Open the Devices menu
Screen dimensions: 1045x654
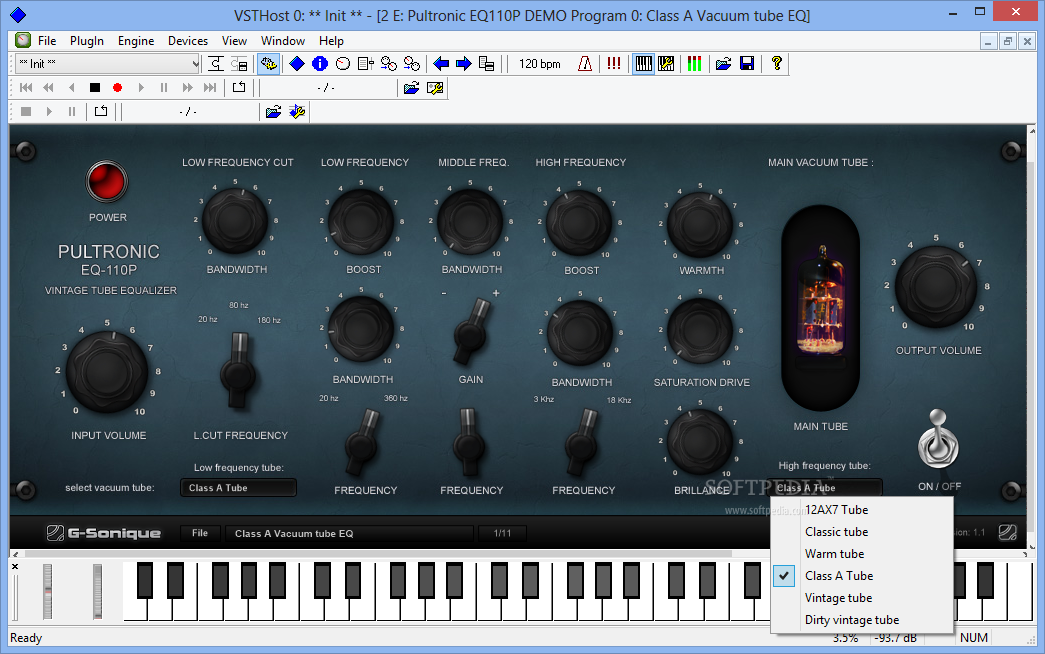coord(188,41)
